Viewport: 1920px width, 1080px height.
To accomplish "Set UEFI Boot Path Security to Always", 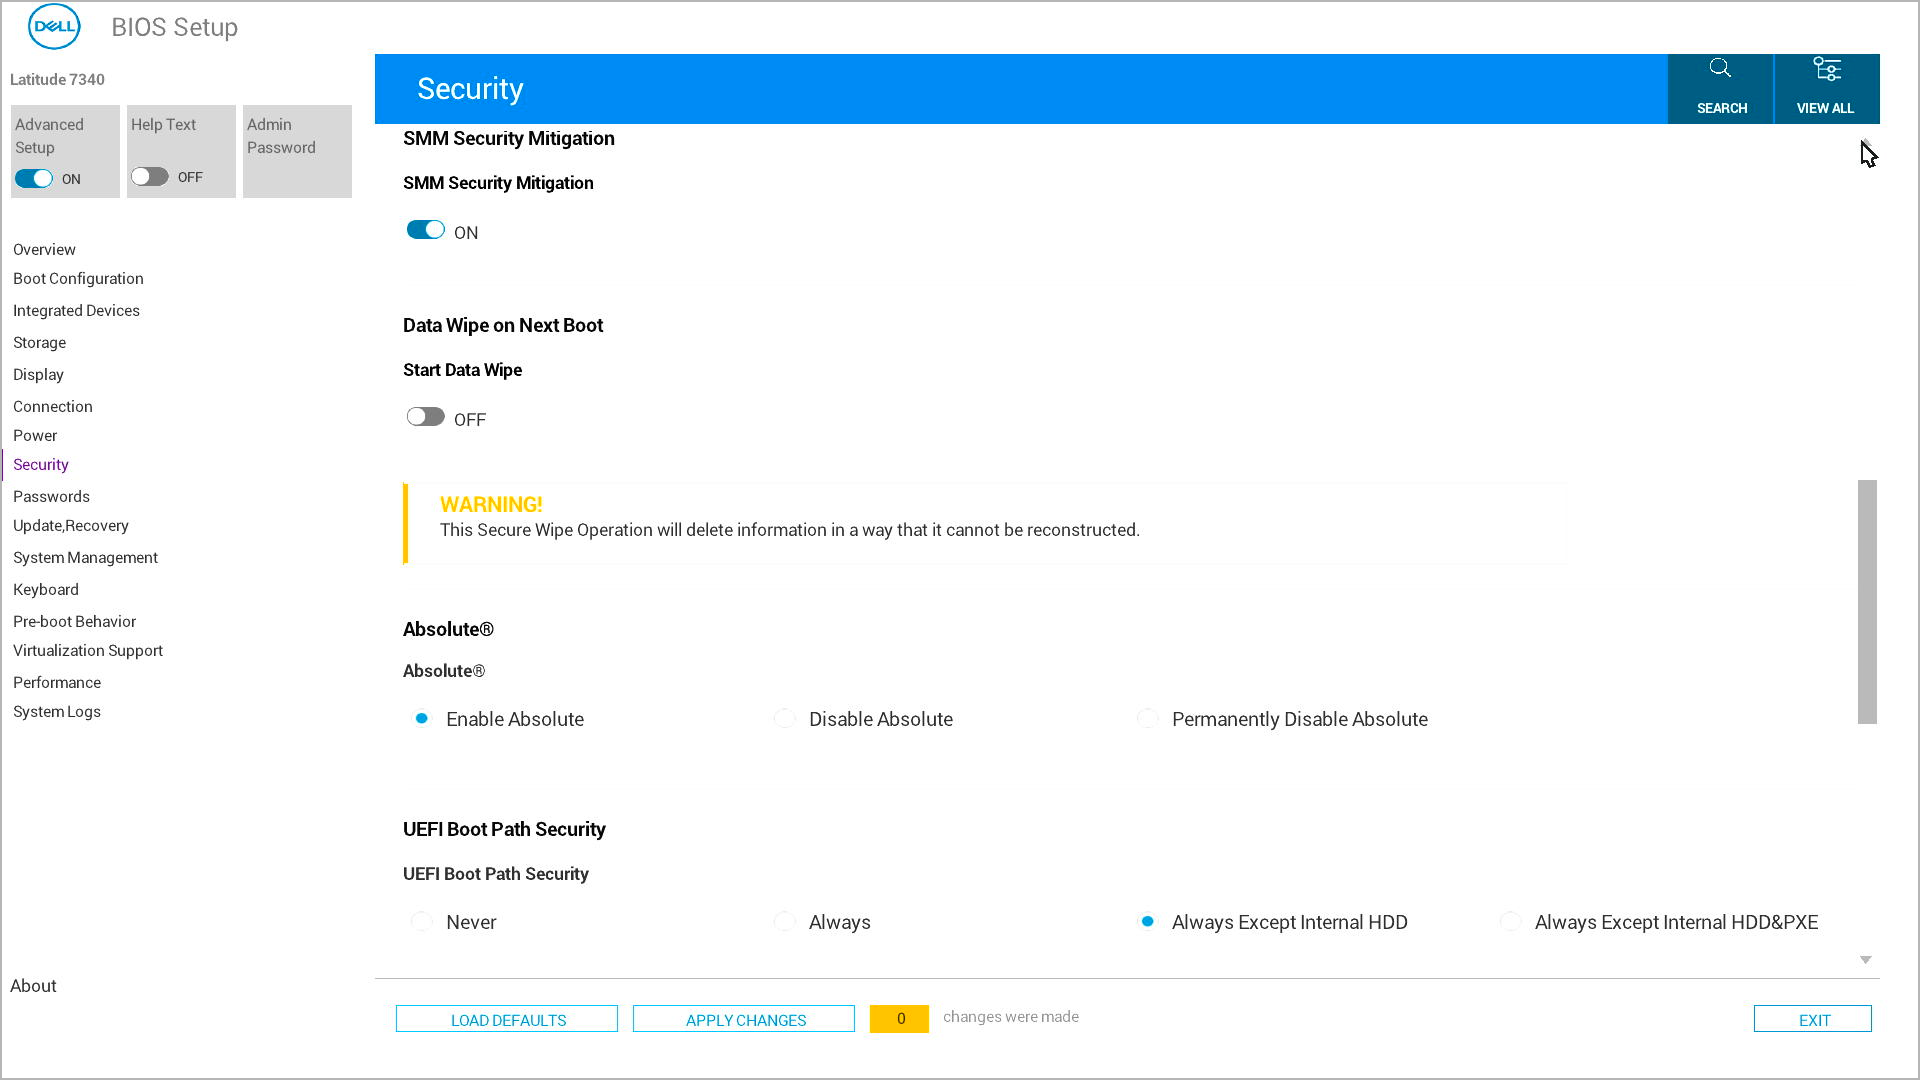I will [x=784, y=921].
